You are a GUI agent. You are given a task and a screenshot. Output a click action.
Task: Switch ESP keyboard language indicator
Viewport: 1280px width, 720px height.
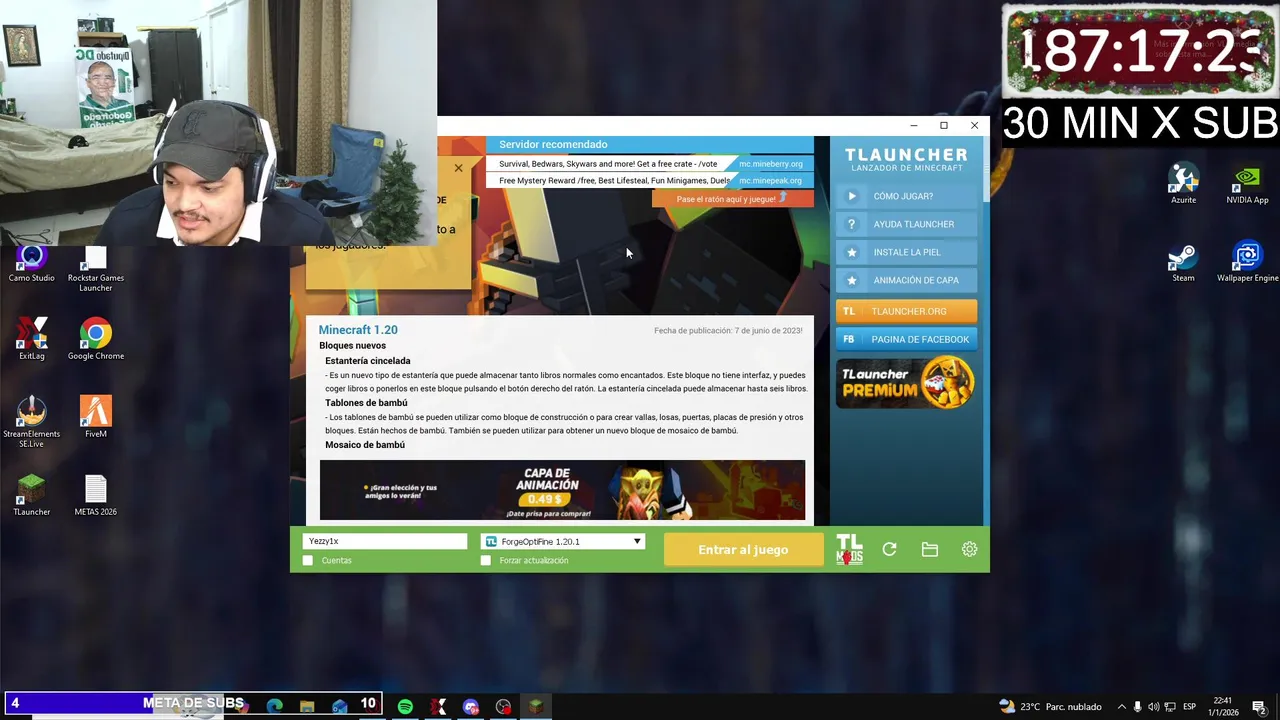pos(1190,707)
